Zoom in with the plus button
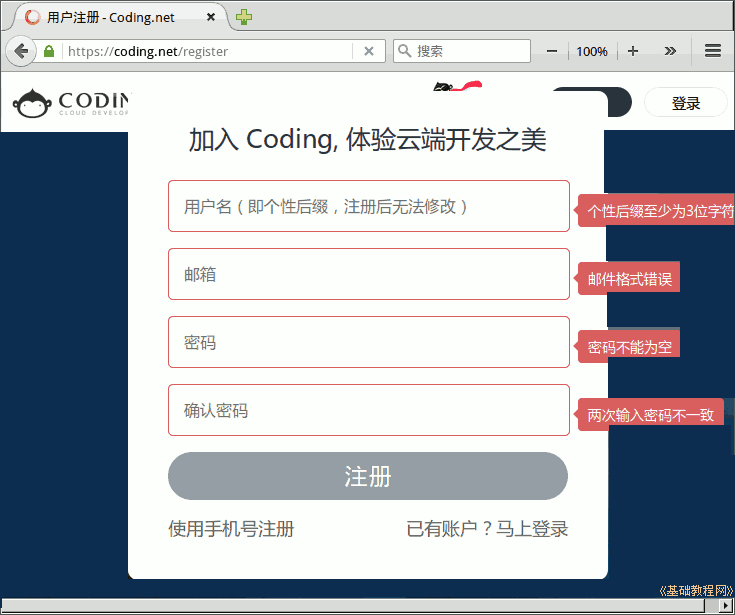Screen dimensions: 735x615 (633, 51)
